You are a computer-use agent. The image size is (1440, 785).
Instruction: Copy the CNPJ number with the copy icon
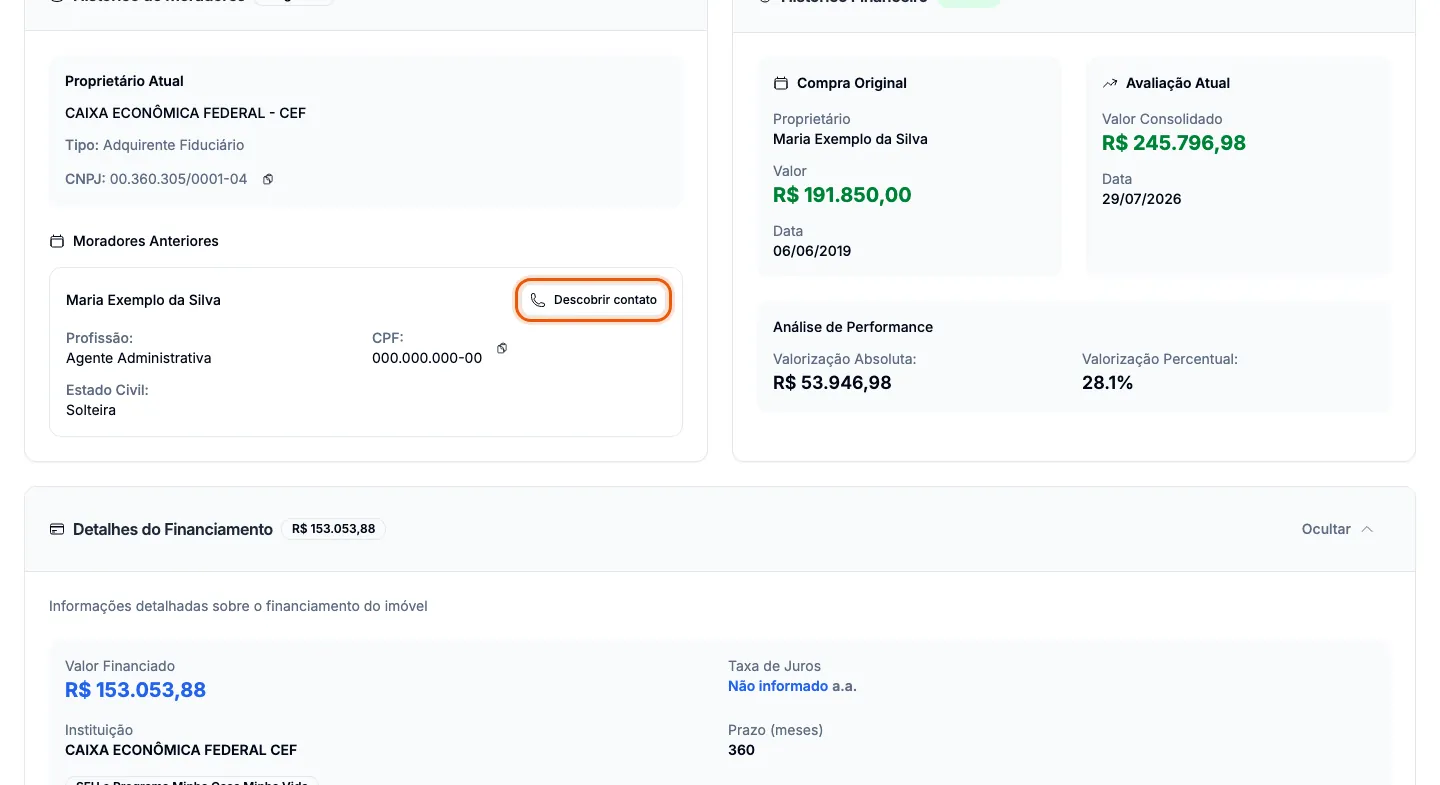(268, 179)
